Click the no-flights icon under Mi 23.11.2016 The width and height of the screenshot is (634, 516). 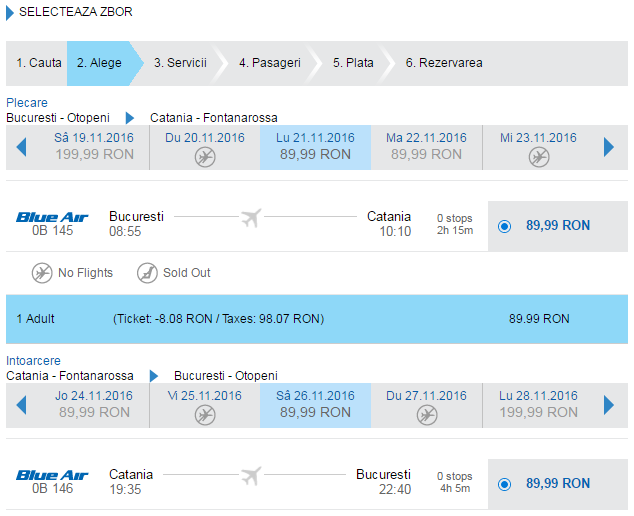pos(539,157)
